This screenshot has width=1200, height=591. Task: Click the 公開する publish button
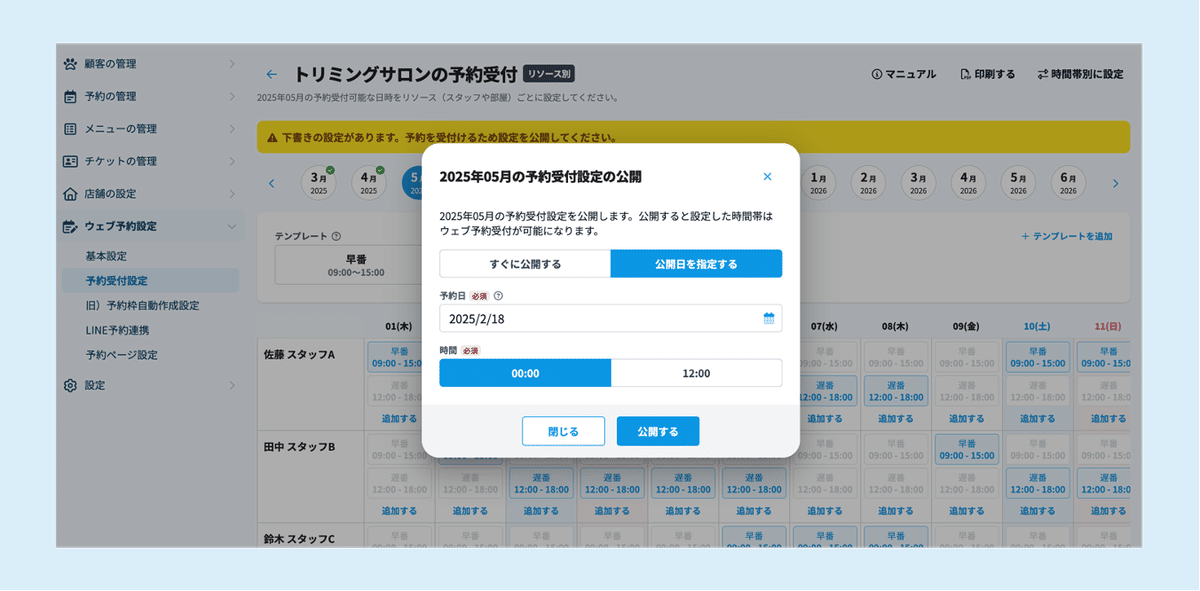(657, 430)
